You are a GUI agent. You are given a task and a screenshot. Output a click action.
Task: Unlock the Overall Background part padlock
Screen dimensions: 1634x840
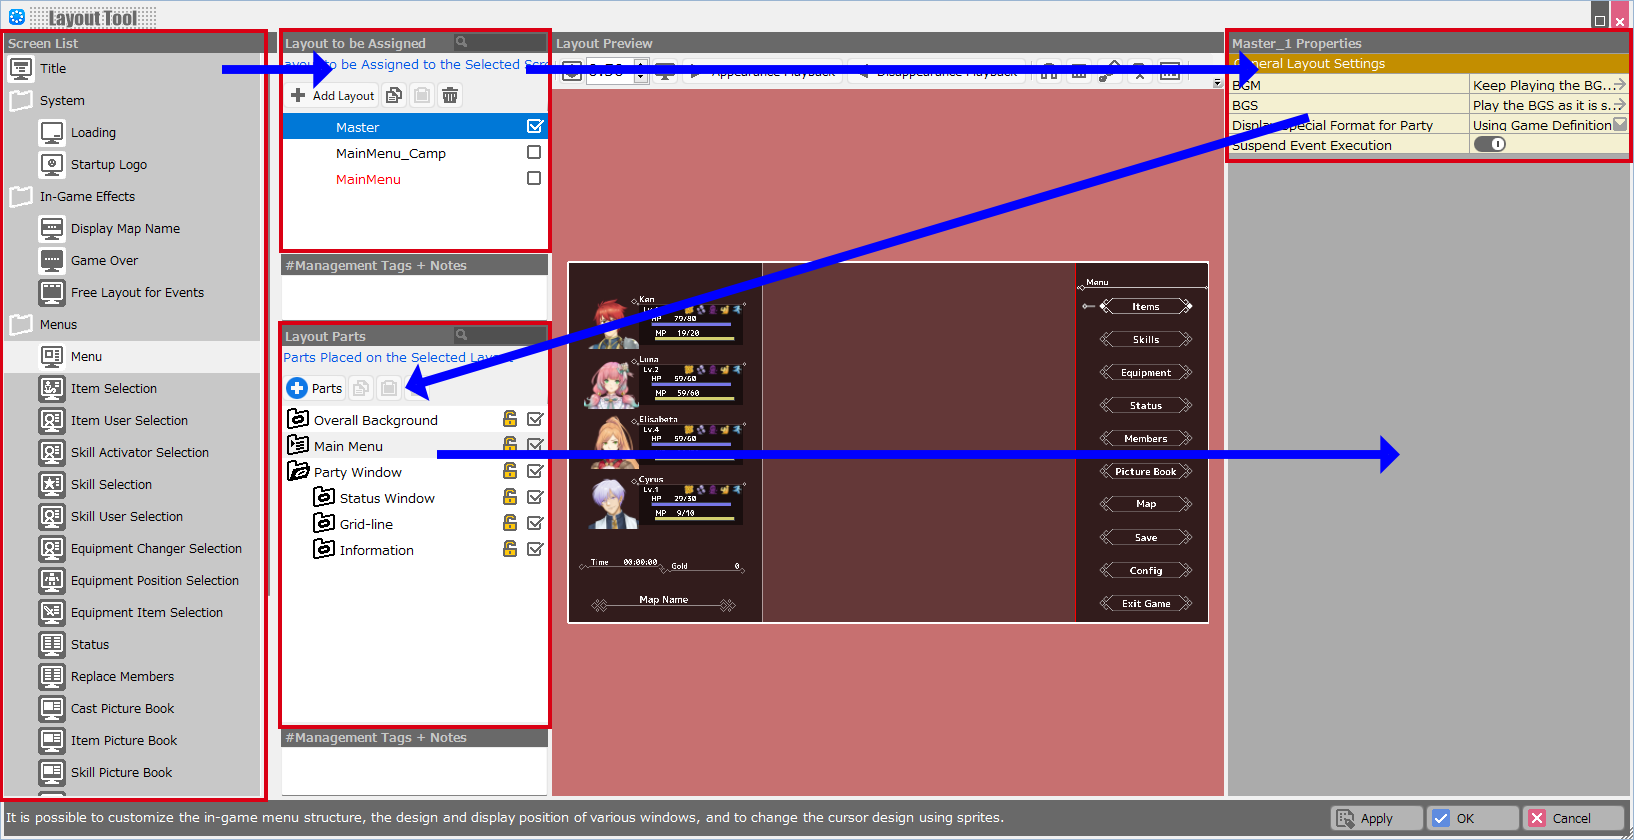(510, 419)
